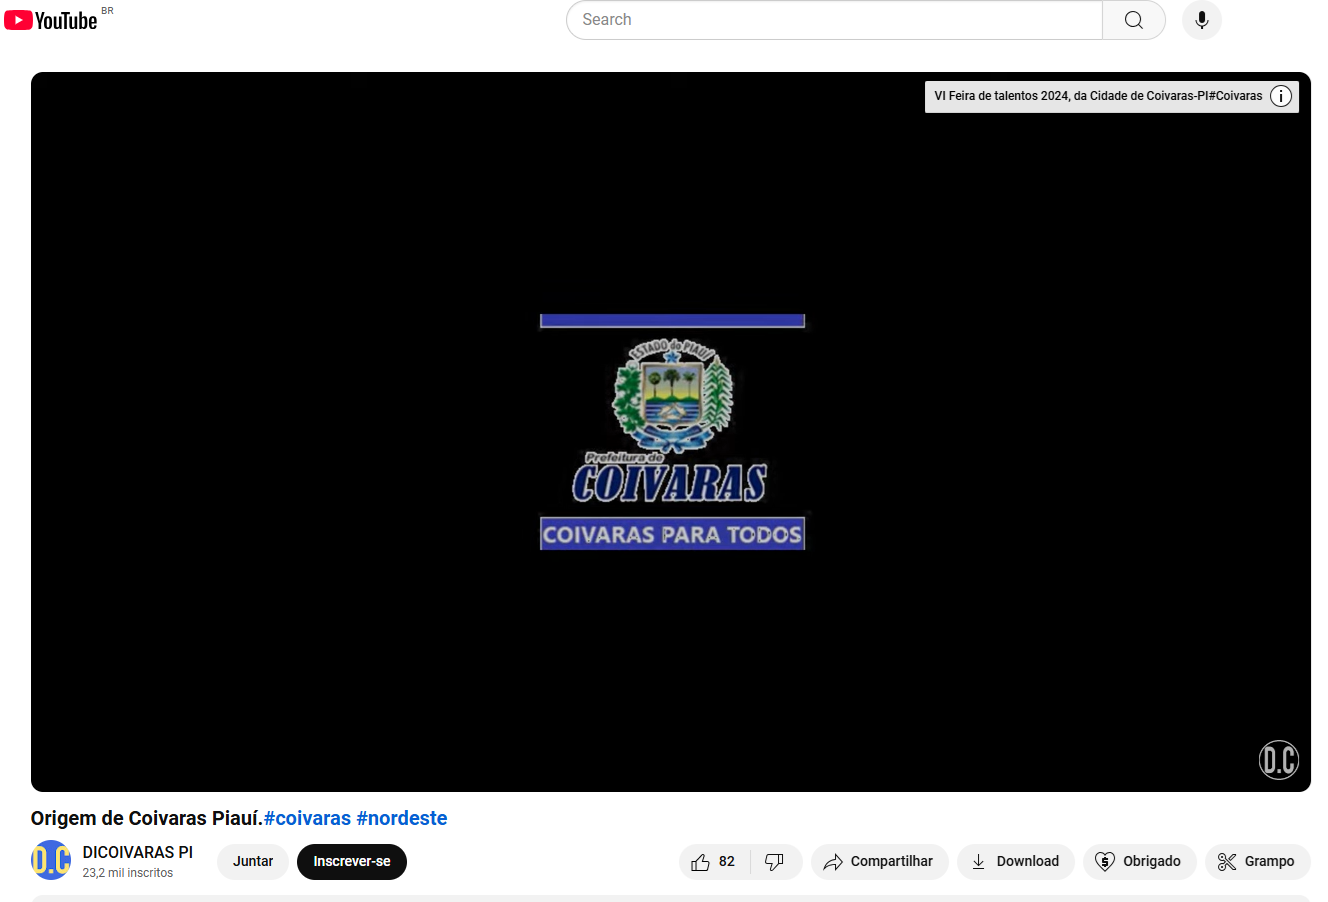Viewport: 1328px width, 902px height.
Task: Click the D.C channel watermark in video
Action: click(1278, 760)
